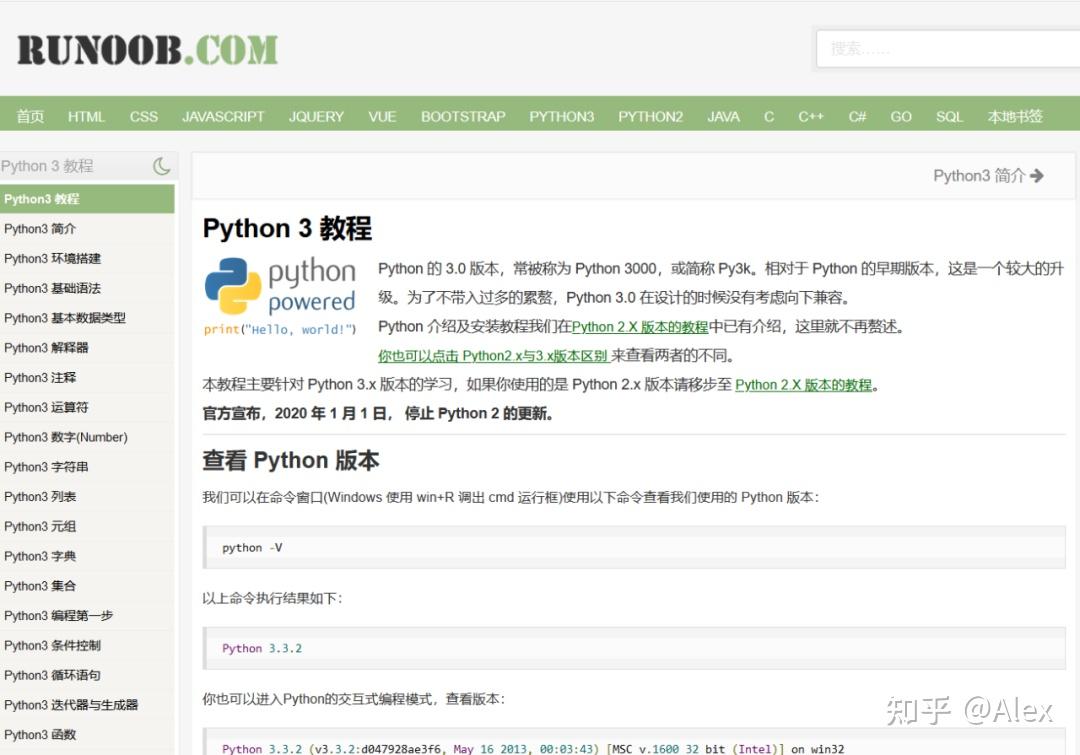
Task: Click the Python powered logo image
Action: 279,290
